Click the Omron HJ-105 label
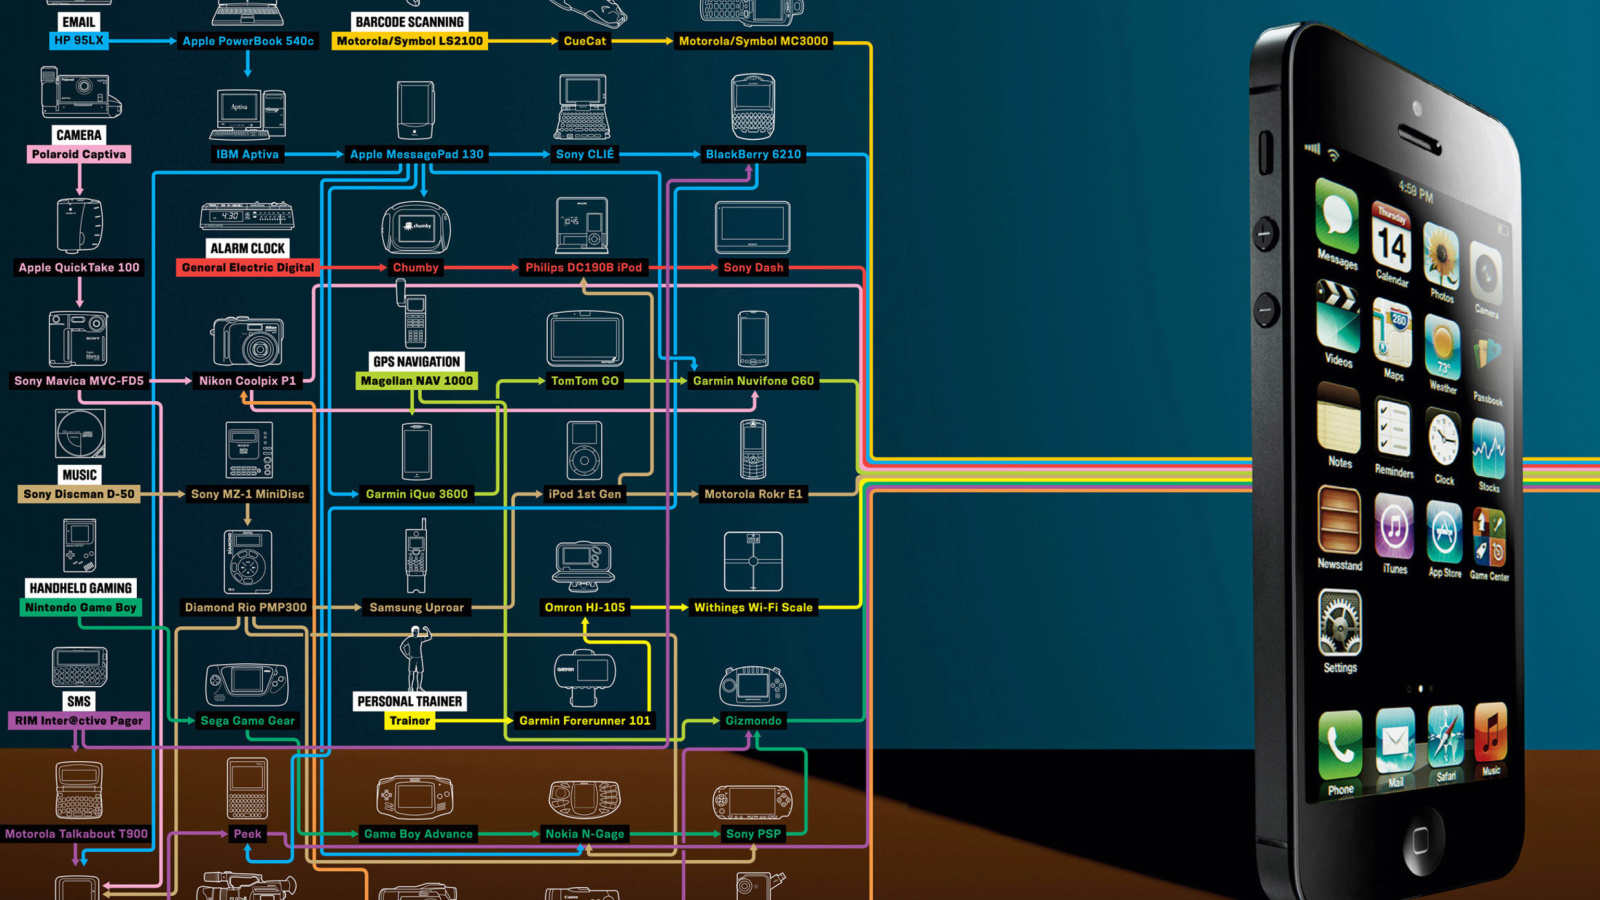The image size is (1600, 900). [x=585, y=607]
